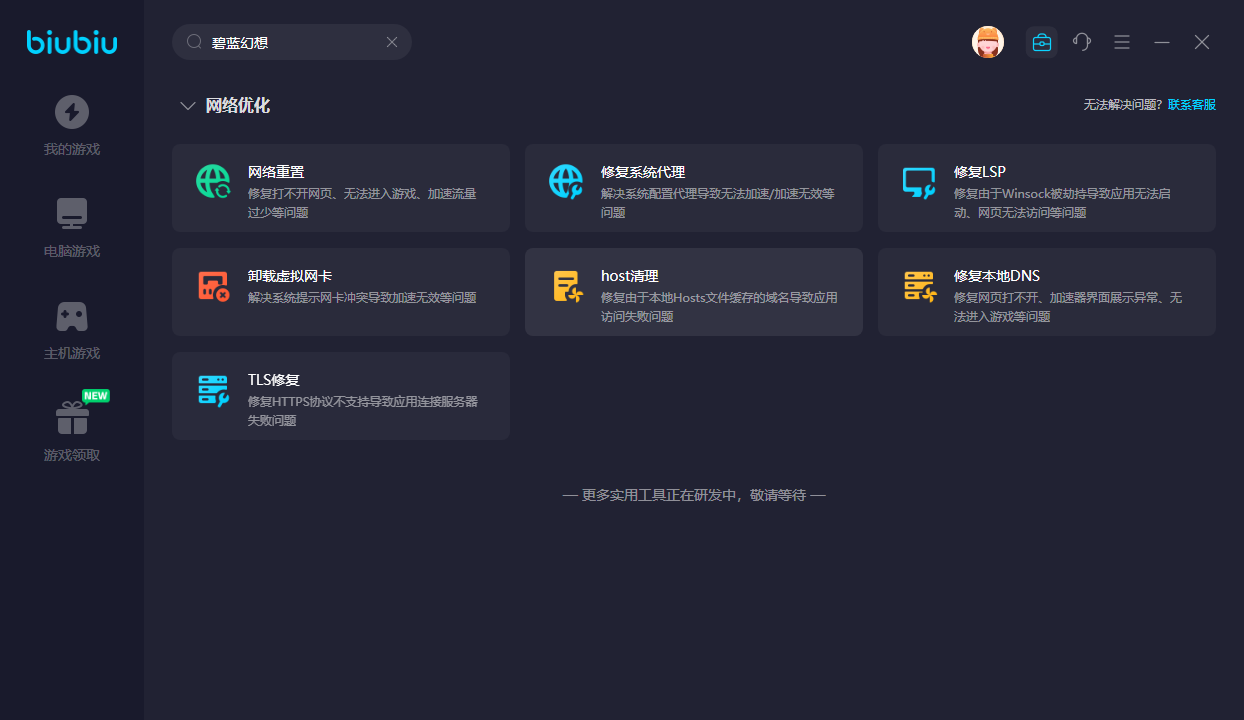Image resolution: width=1244 pixels, height=720 pixels.
Task: Click the 修复本地DNS server icon
Action: click(918, 286)
